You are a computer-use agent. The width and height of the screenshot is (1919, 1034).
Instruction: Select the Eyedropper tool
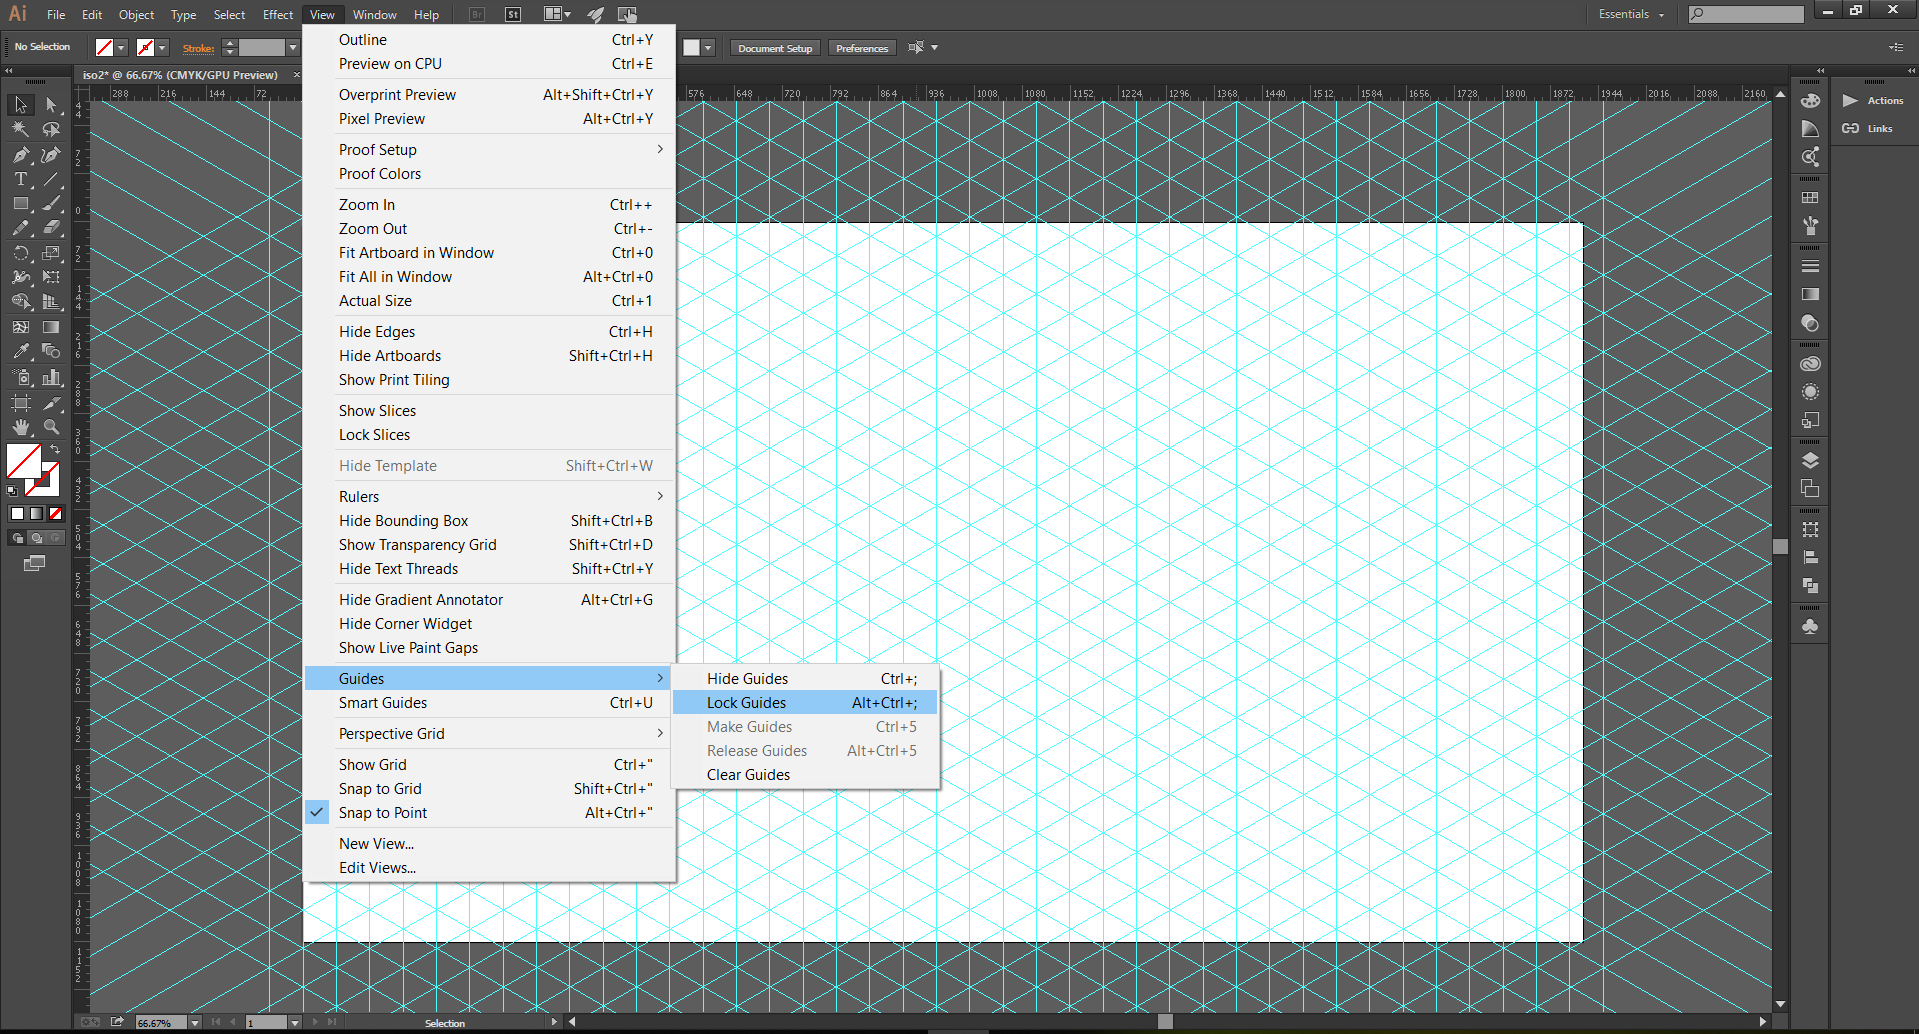[x=21, y=351]
